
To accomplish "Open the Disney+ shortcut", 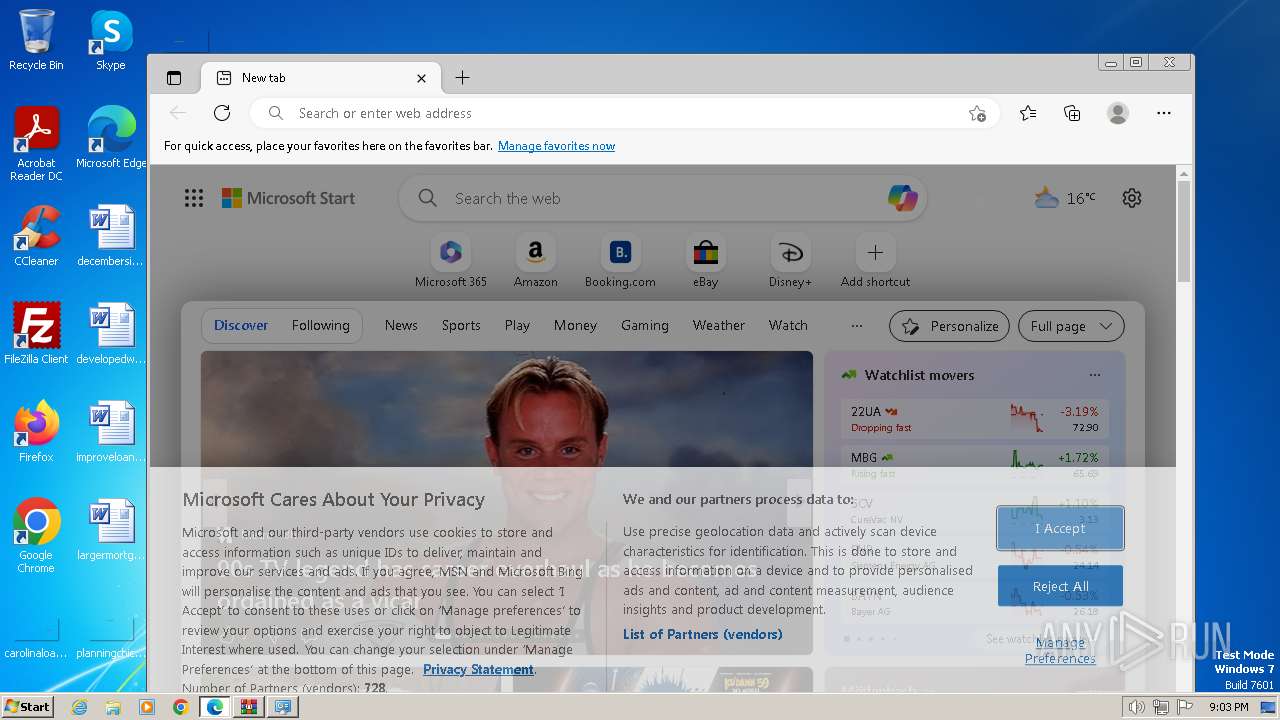I will point(790,262).
